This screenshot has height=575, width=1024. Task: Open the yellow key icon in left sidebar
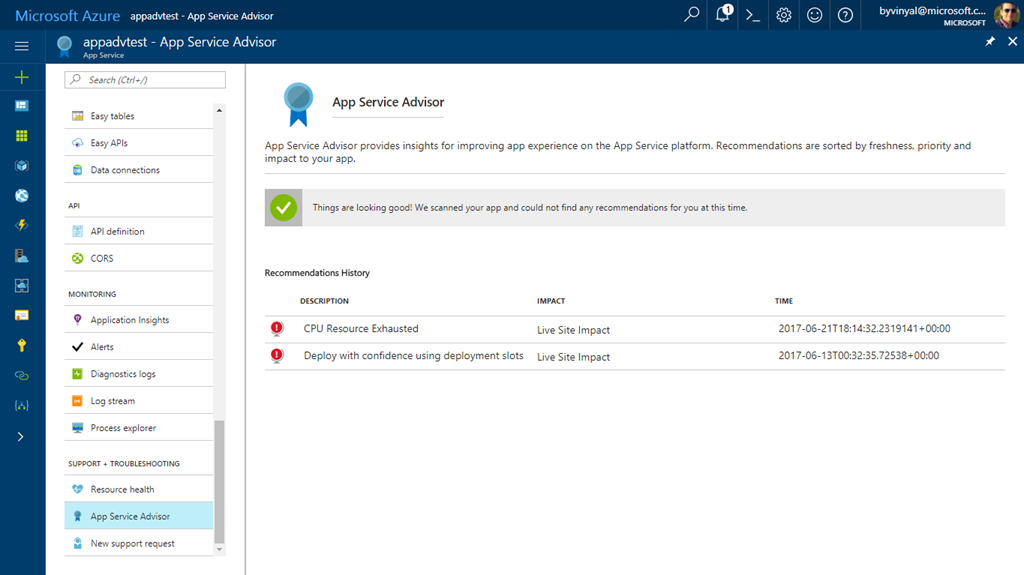[x=22, y=345]
